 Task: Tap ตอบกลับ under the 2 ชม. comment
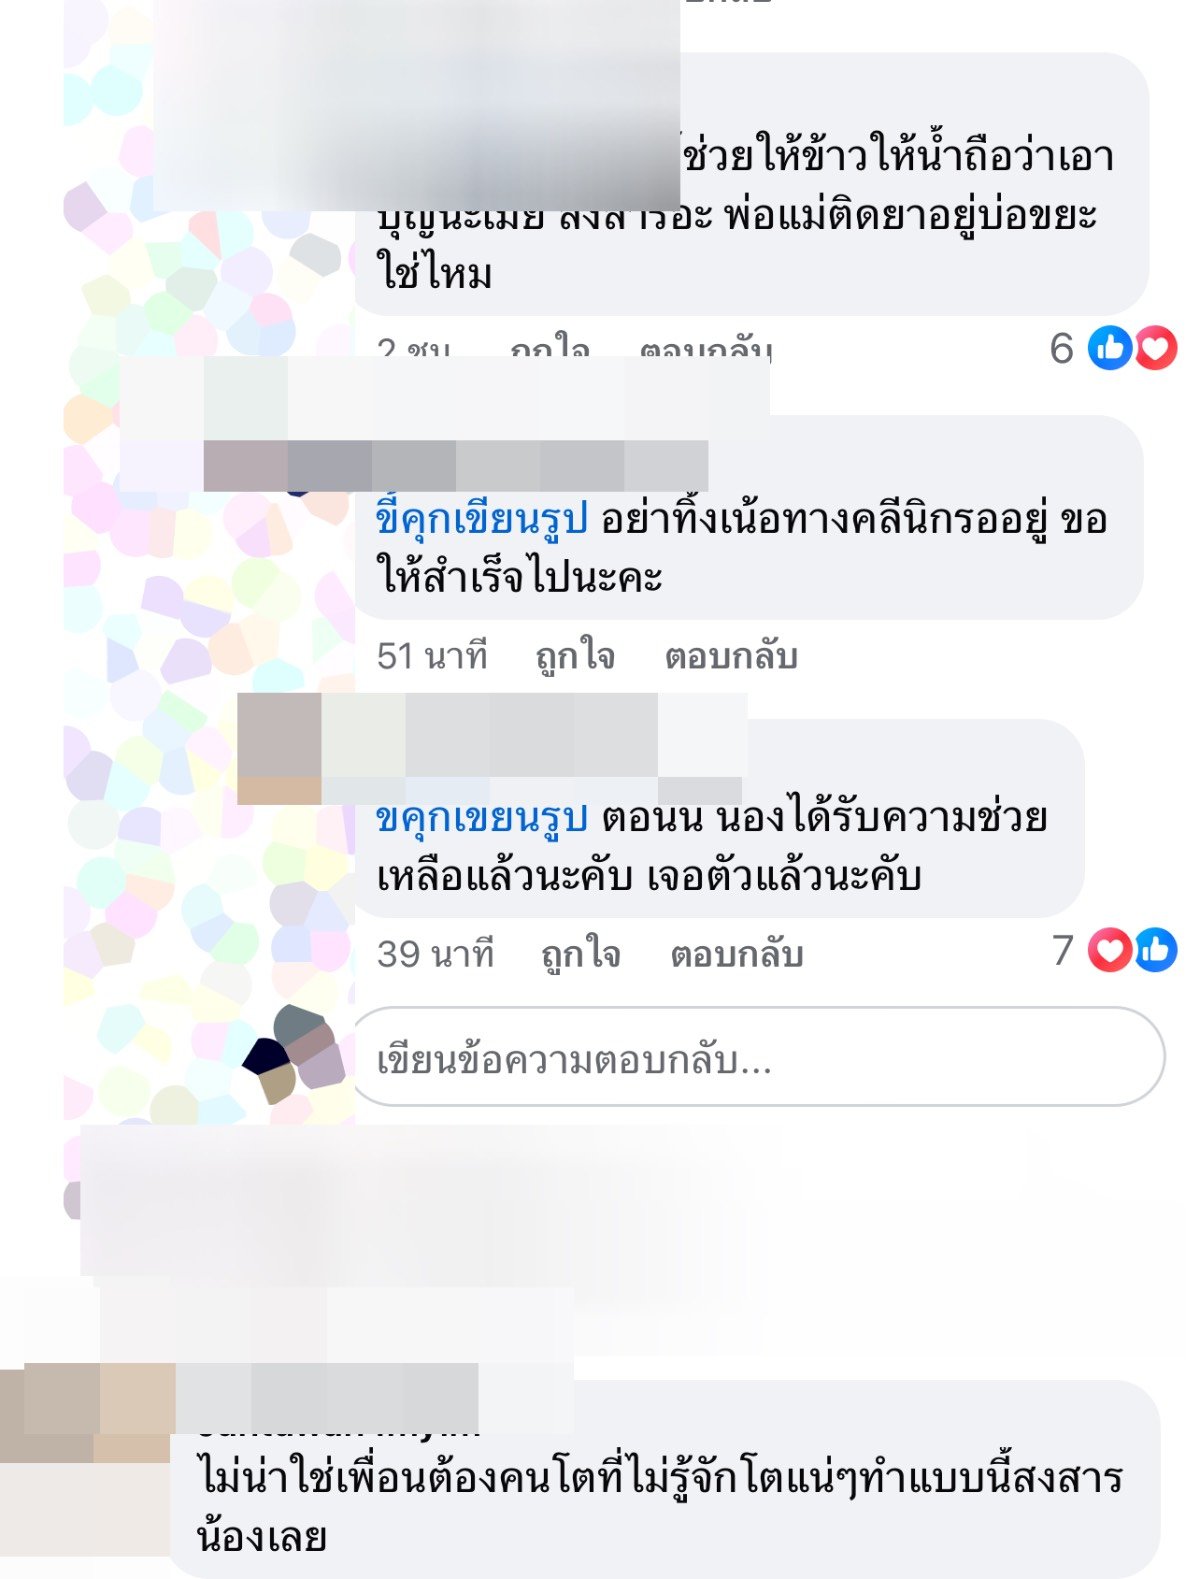click(x=706, y=348)
